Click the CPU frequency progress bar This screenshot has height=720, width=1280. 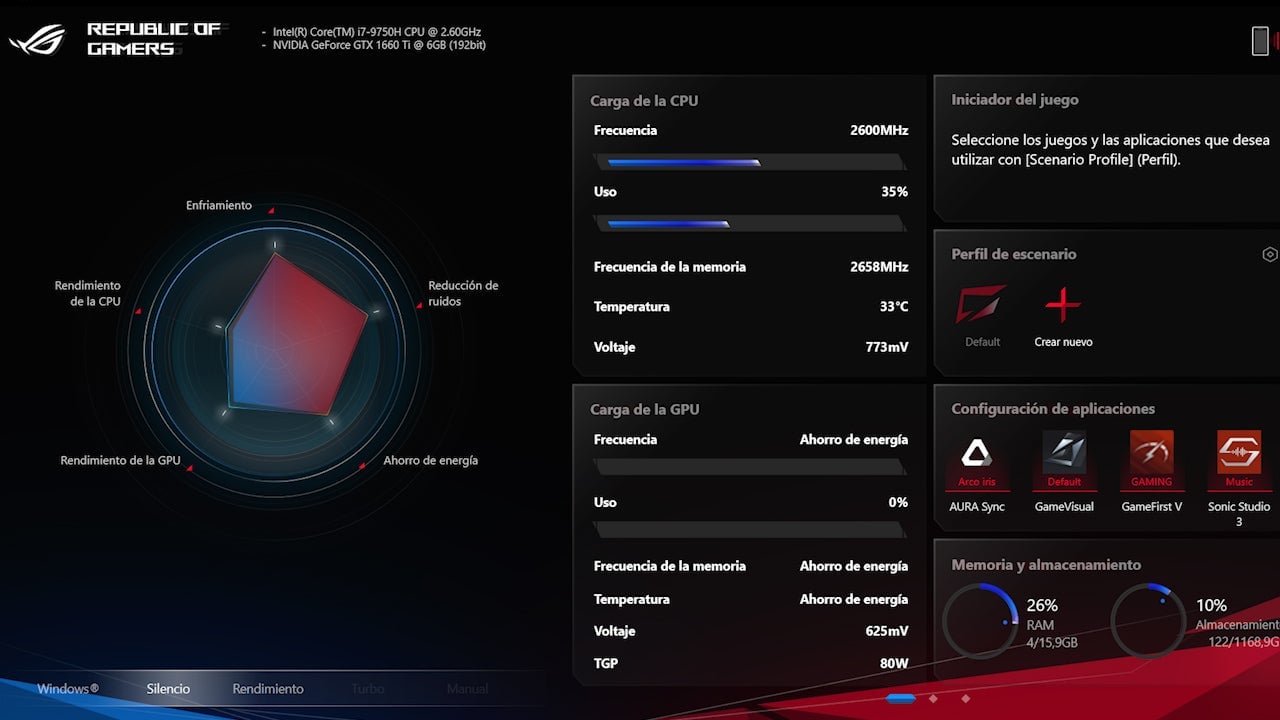(750, 162)
